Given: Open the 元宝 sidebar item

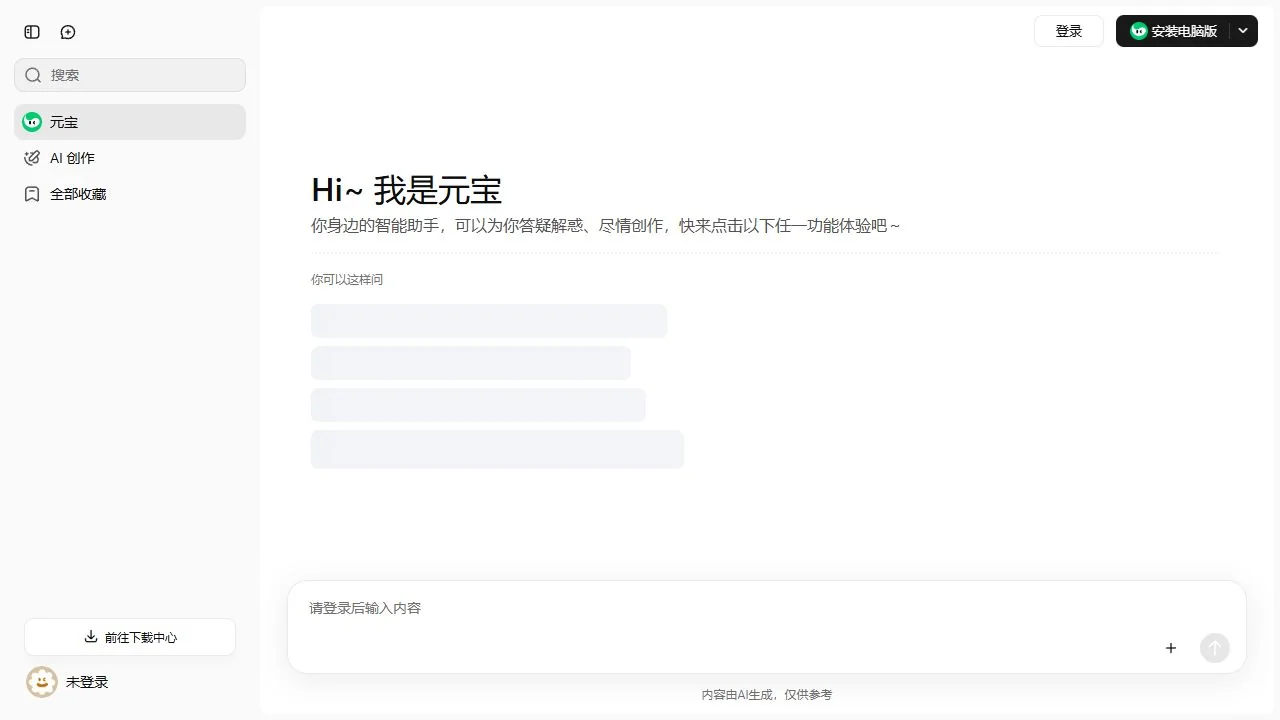Looking at the screenshot, I should coord(130,122).
